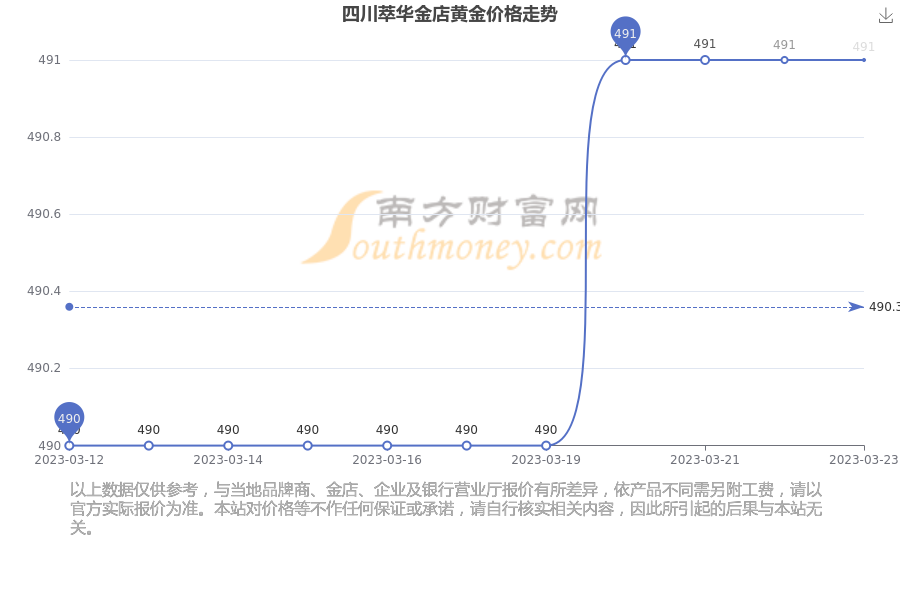
Task: Click the x-axis label 2023-03-21
Action: pyautogui.click(x=705, y=460)
